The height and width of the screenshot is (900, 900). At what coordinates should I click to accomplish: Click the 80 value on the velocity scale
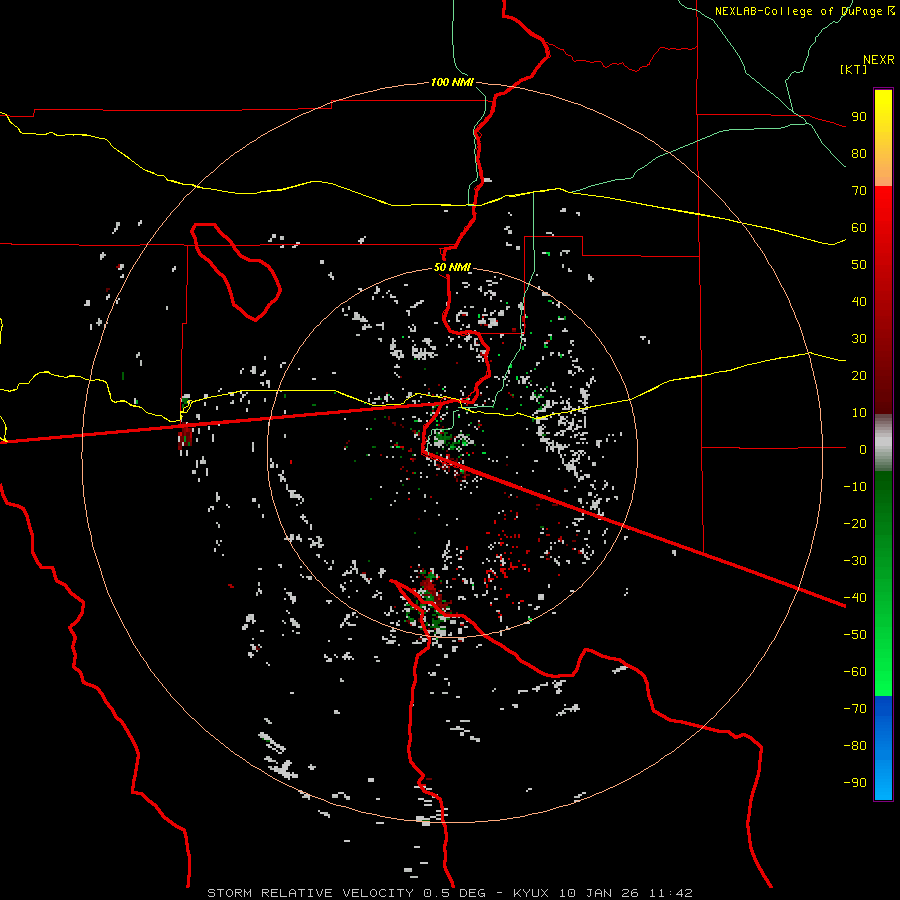859,153
